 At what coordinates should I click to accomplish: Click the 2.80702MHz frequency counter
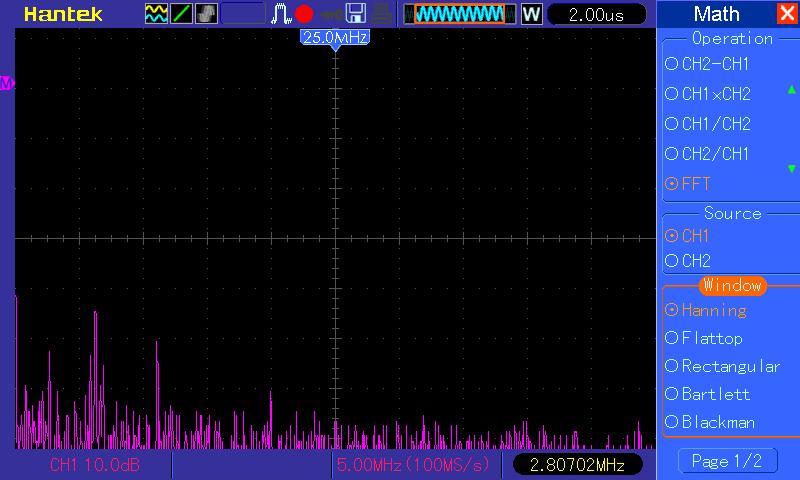(577, 465)
